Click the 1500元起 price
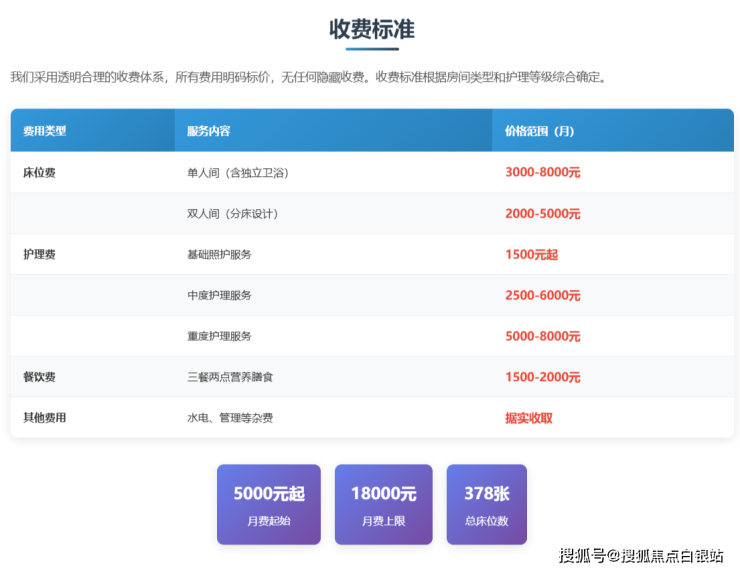 coord(531,255)
